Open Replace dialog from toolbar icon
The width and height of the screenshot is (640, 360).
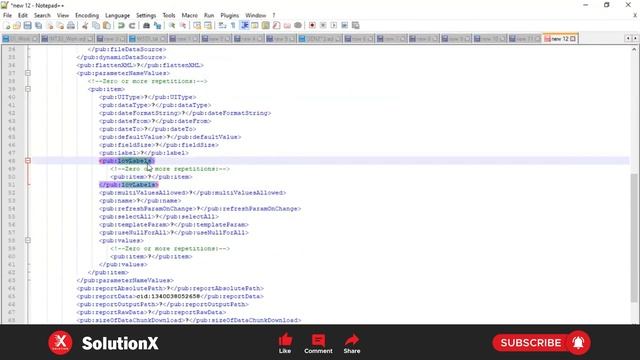pyautogui.click(x=157, y=26)
